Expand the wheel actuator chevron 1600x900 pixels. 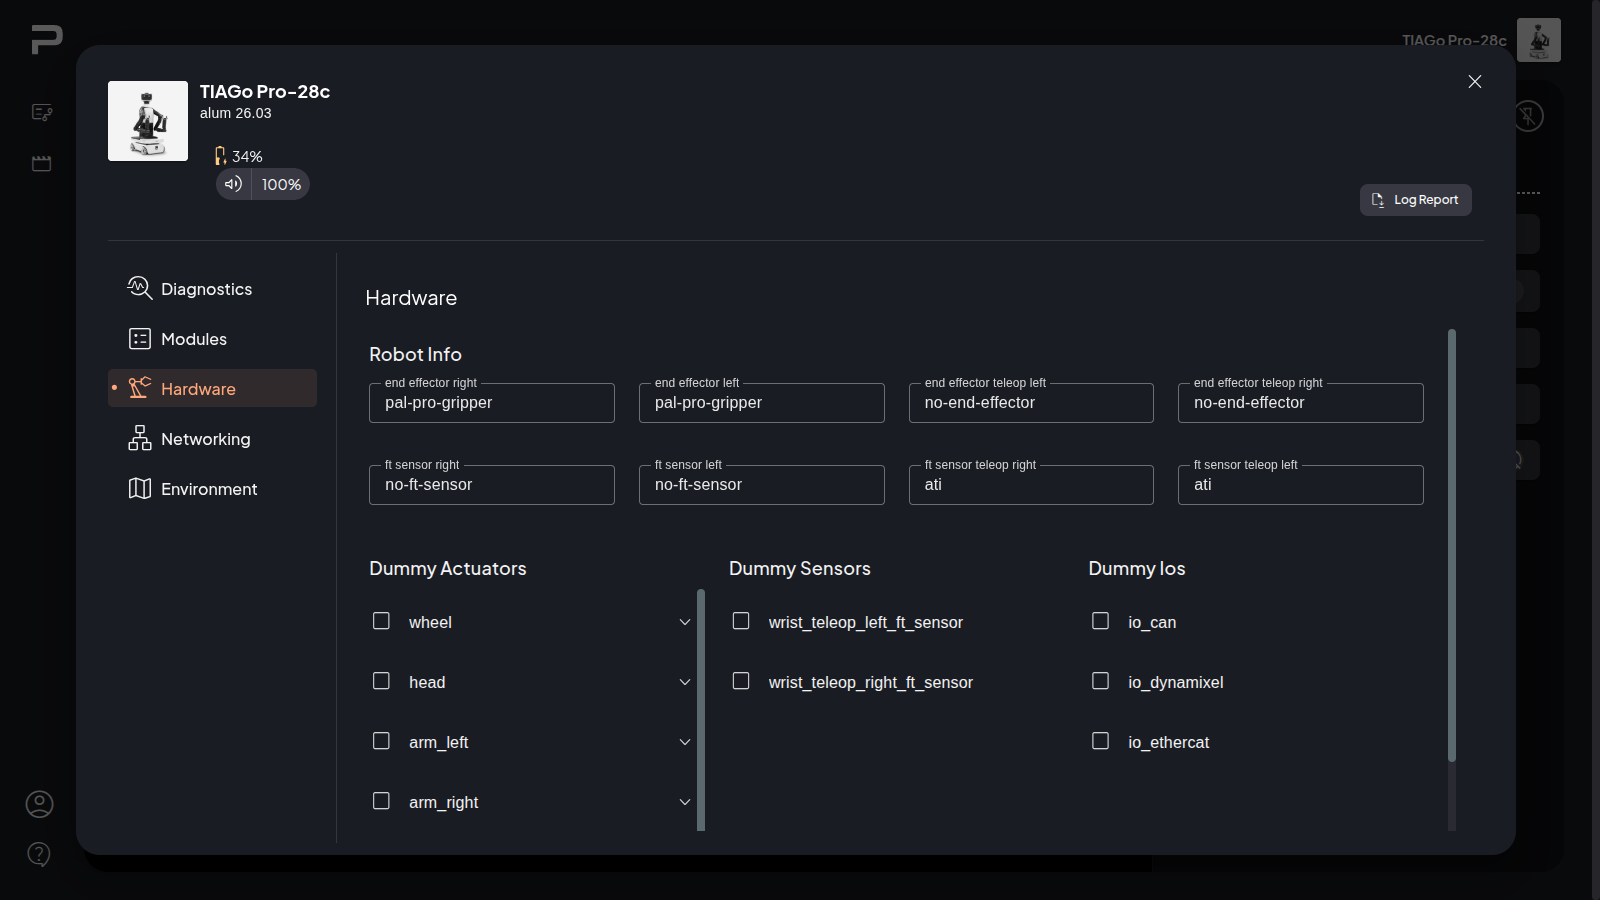pyautogui.click(x=685, y=622)
